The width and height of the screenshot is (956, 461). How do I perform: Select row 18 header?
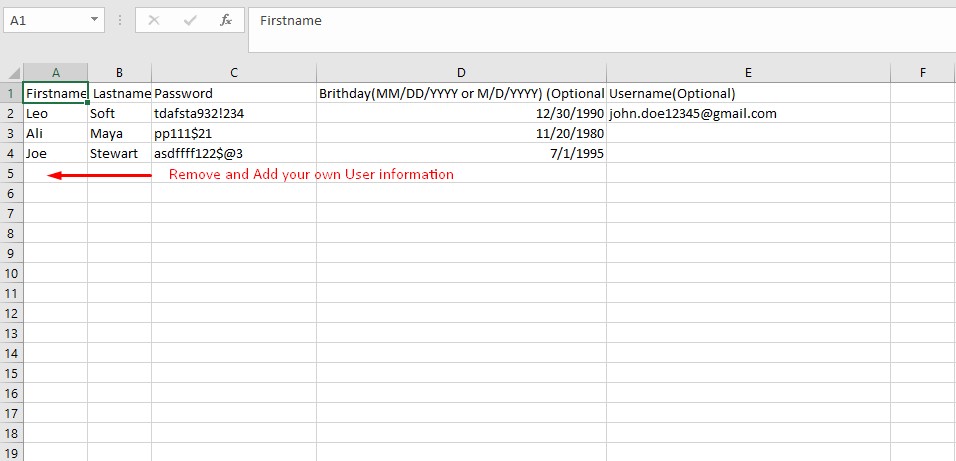coord(12,434)
